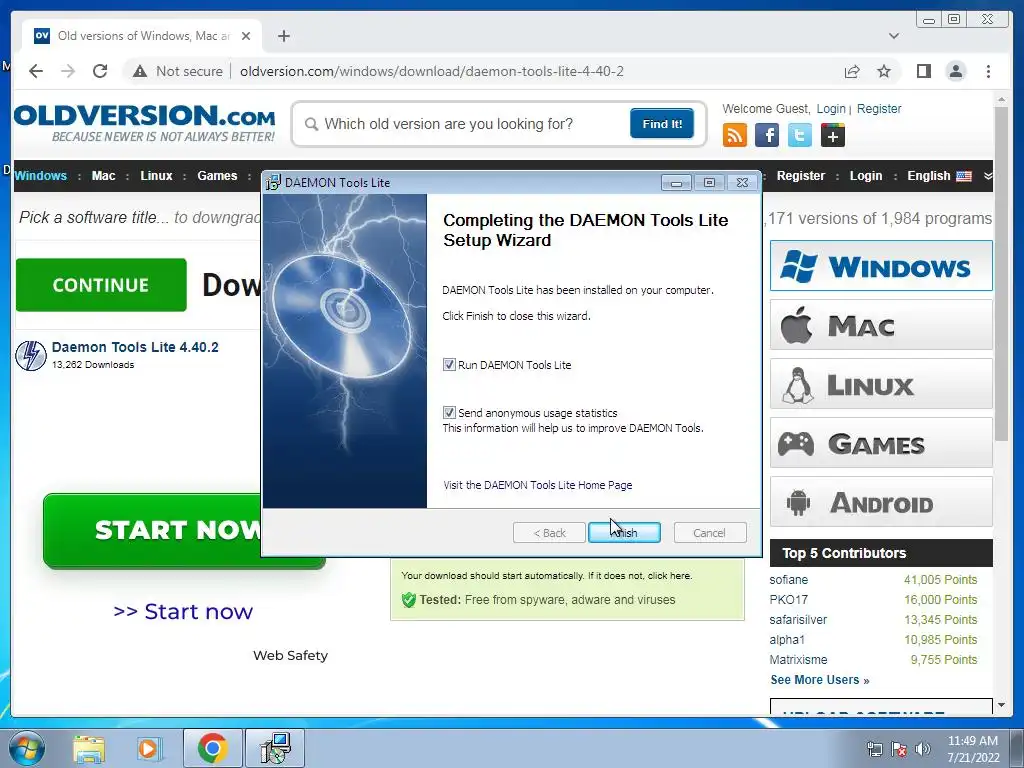Click the Chrome address bar URL
The image size is (1024, 768).
[x=432, y=71]
